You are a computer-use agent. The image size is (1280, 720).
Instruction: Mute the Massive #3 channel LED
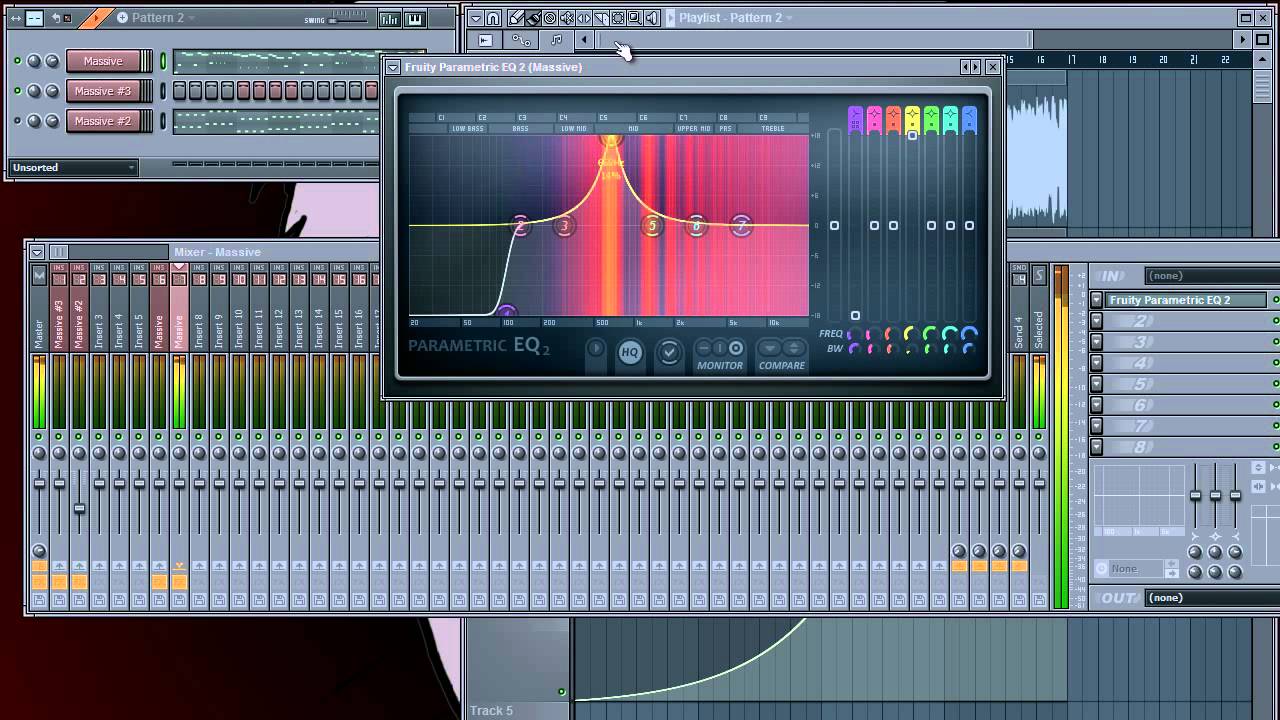pyautogui.click(x=17, y=91)
